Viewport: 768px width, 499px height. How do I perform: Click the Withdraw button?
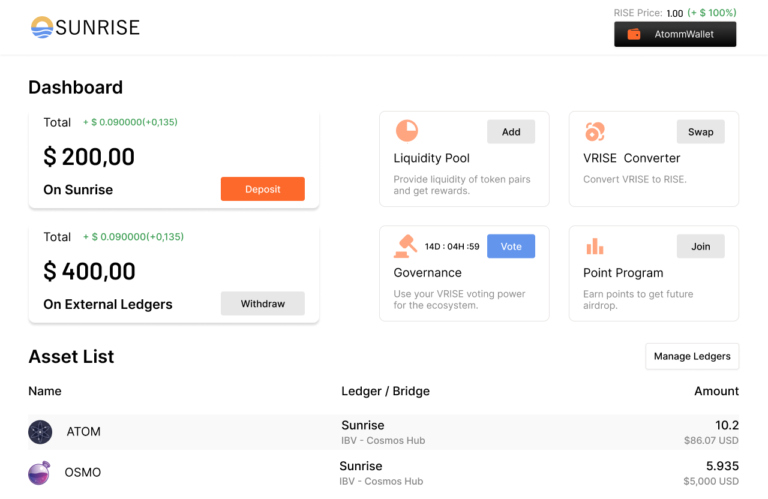click(263, 304)
